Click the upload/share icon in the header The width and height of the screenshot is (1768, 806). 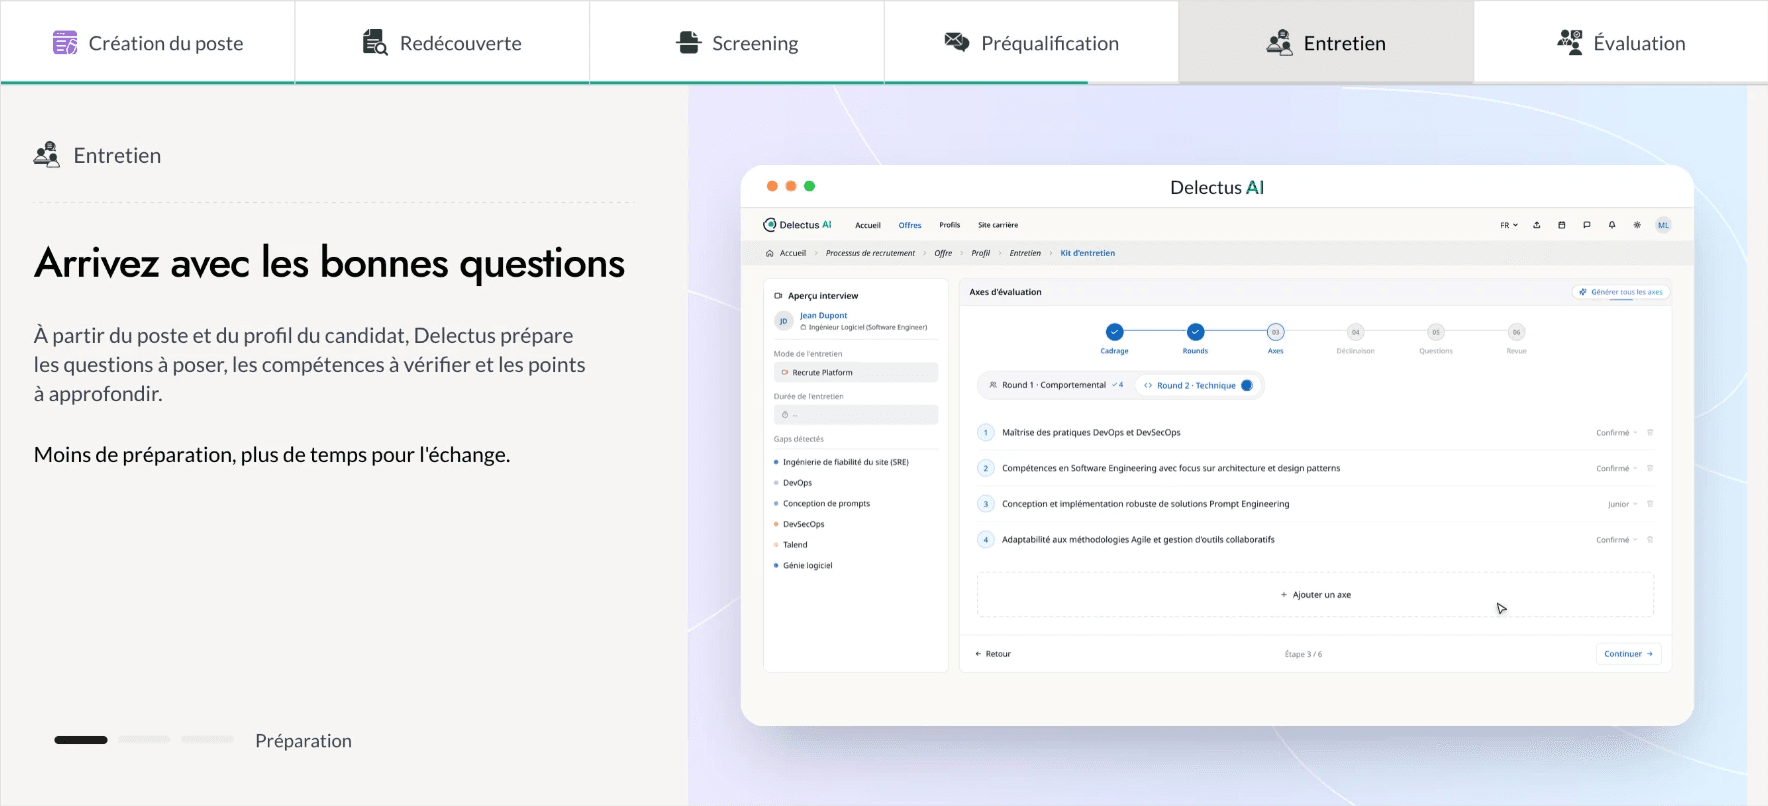click(1537, 225)
